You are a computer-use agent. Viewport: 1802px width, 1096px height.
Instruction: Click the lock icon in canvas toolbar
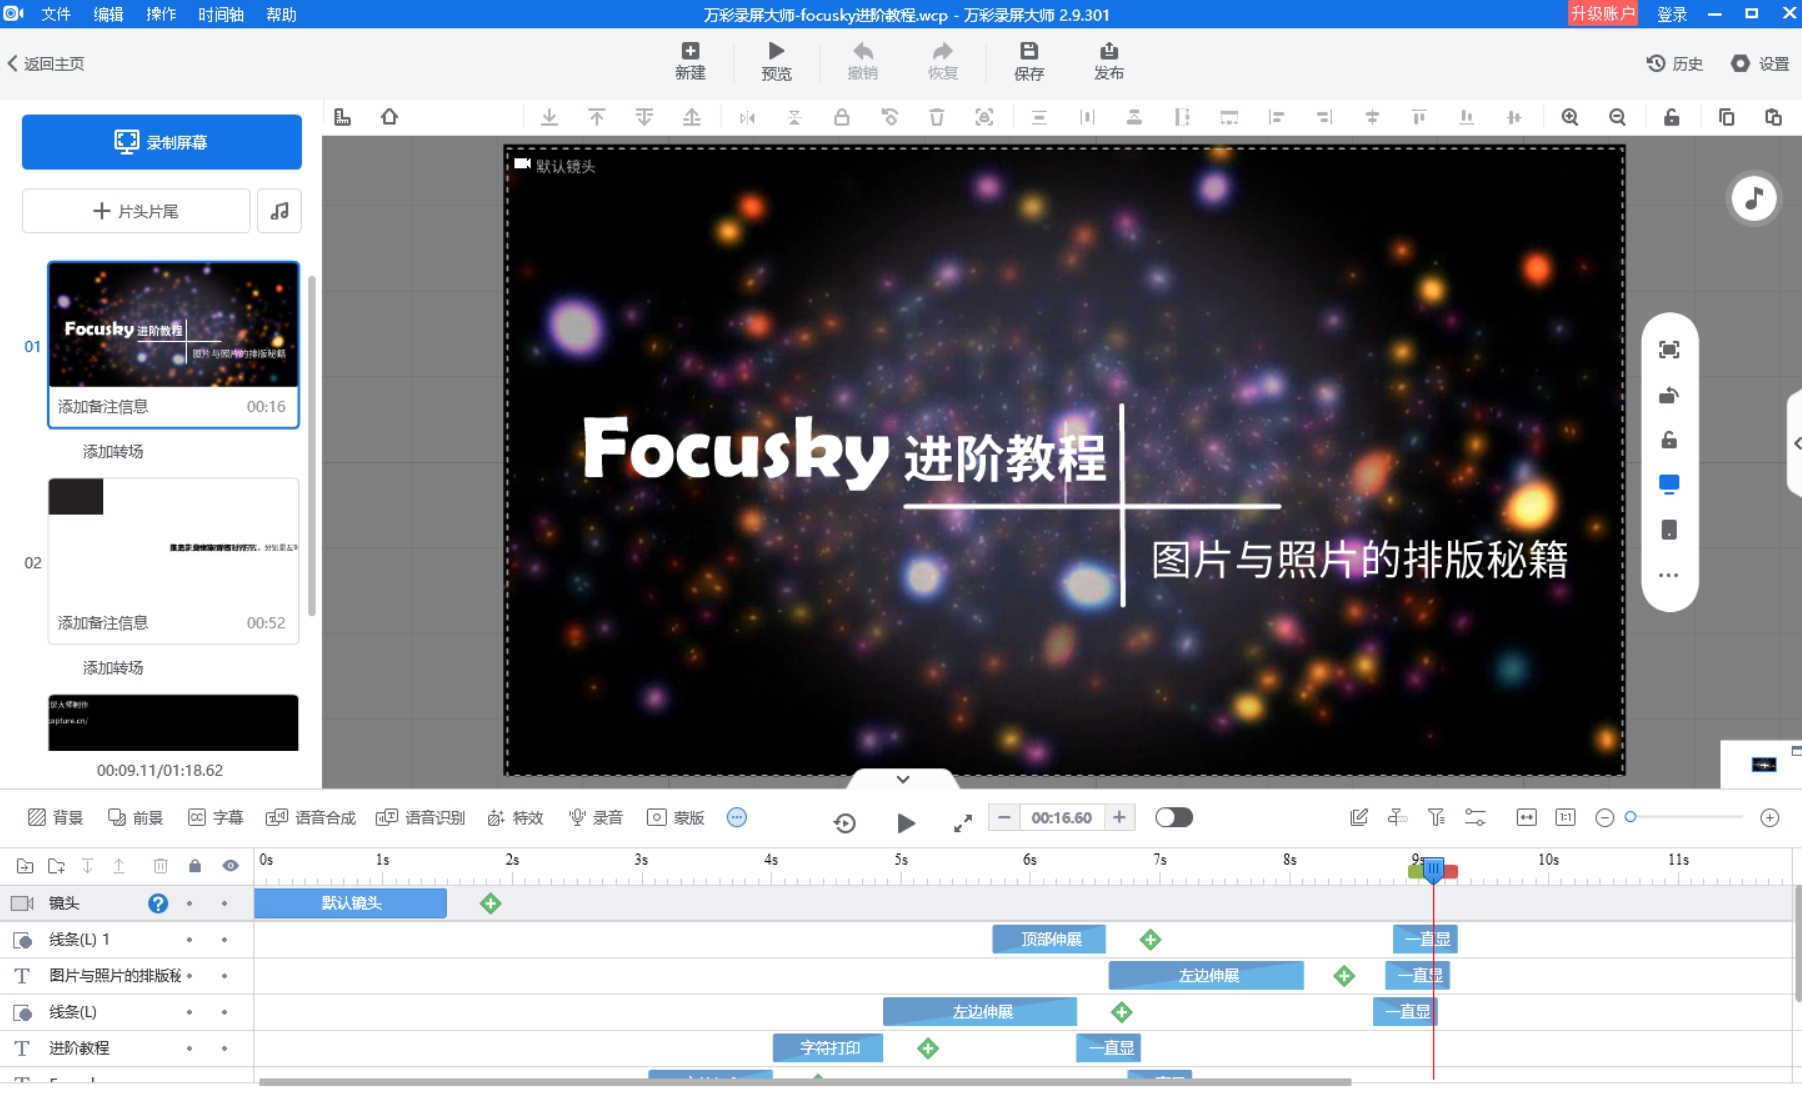coord(842,117)
